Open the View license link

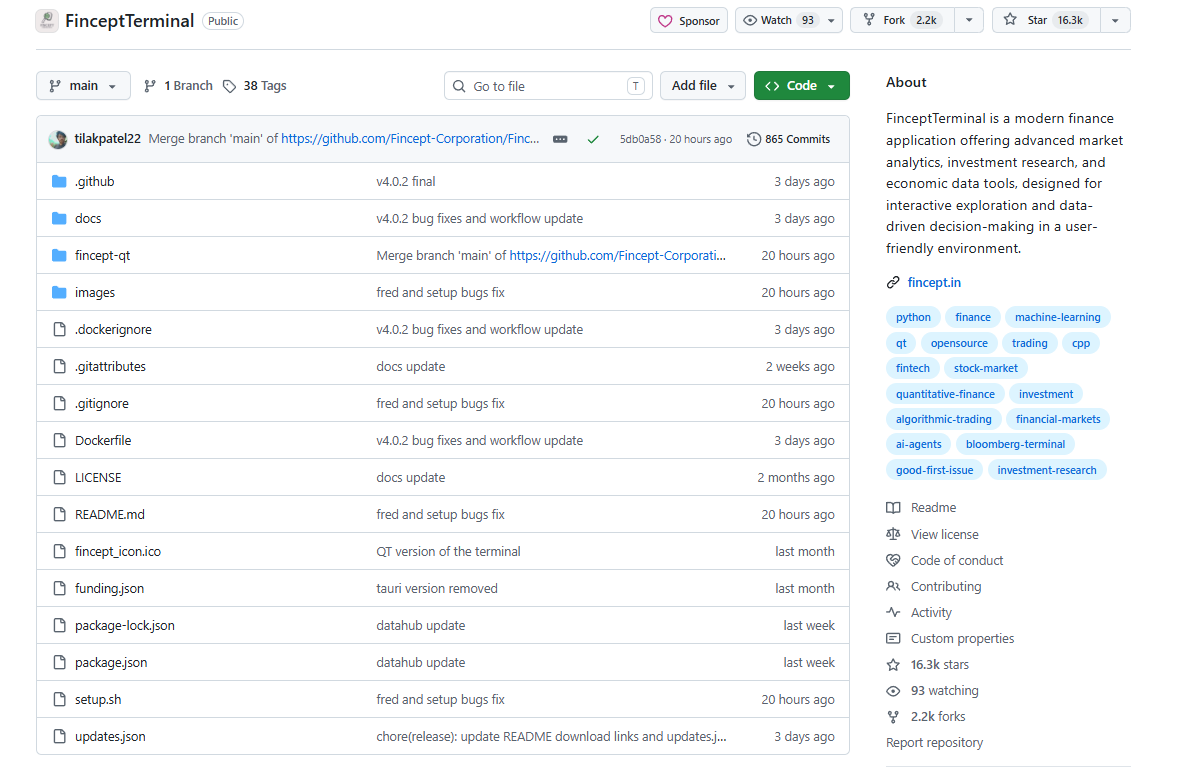click(x=944, y=534)
